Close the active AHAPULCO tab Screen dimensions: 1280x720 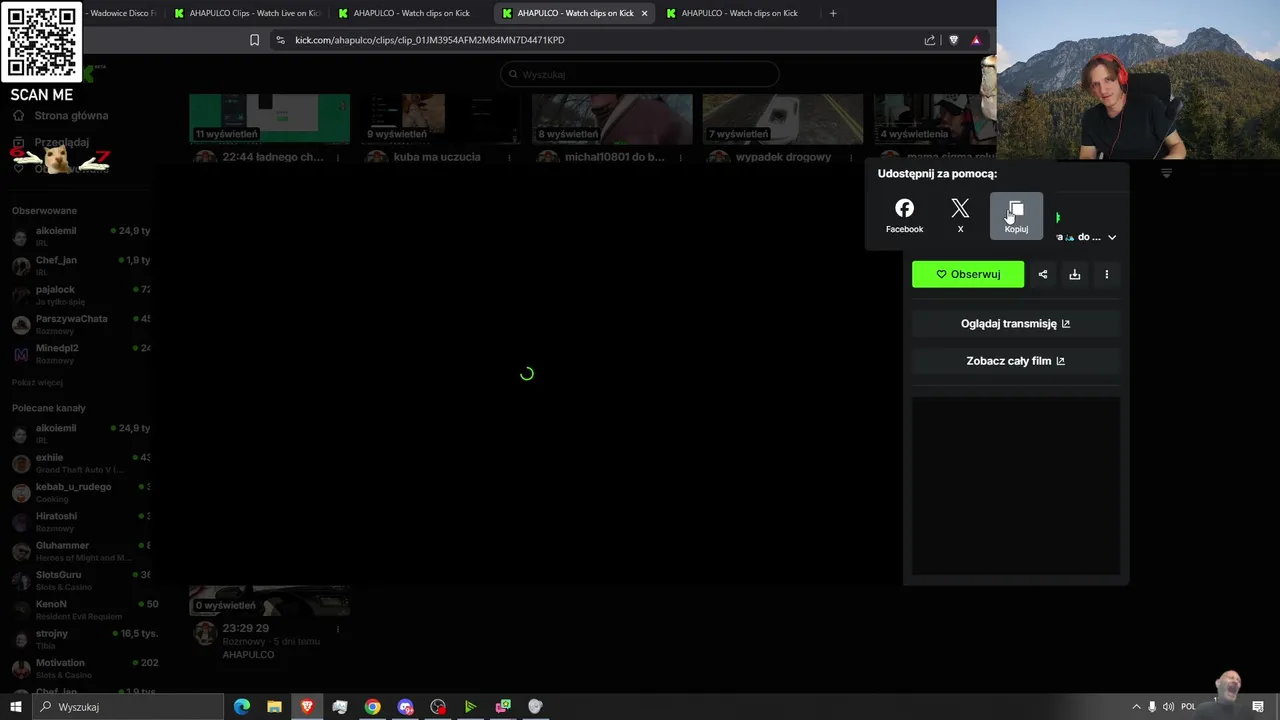(644, 13)
